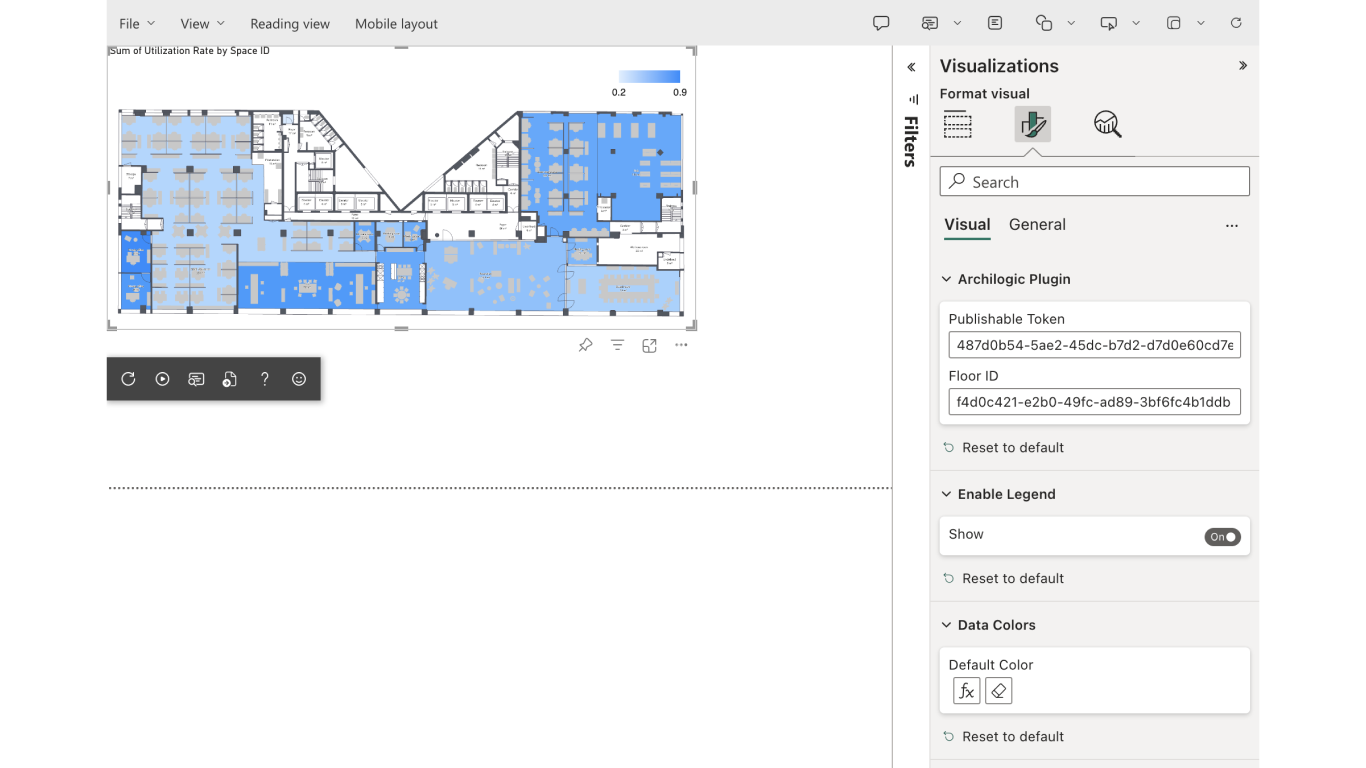The height and width of the screenshot is (768, 1366).
Task: Click the legend value 0.9
Action: [x=680, y=92]
